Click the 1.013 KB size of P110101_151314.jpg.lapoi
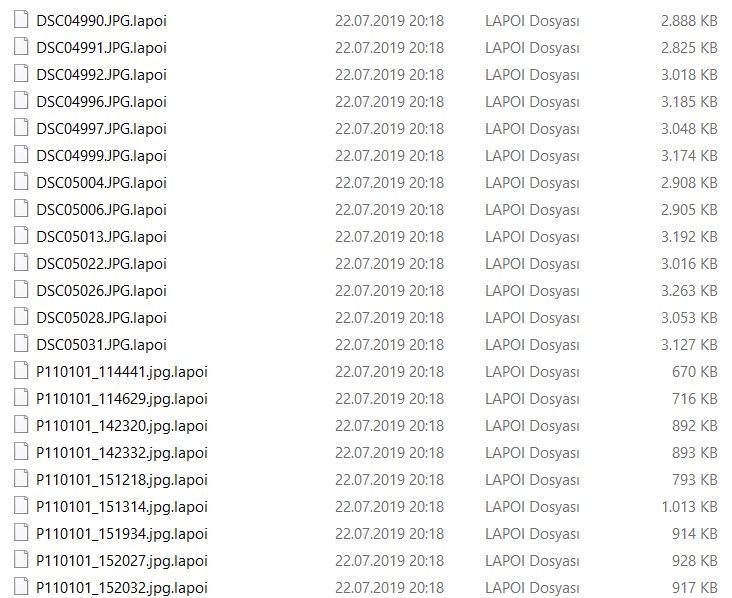Screen dimensions: 732x598 tap(689, 507)
